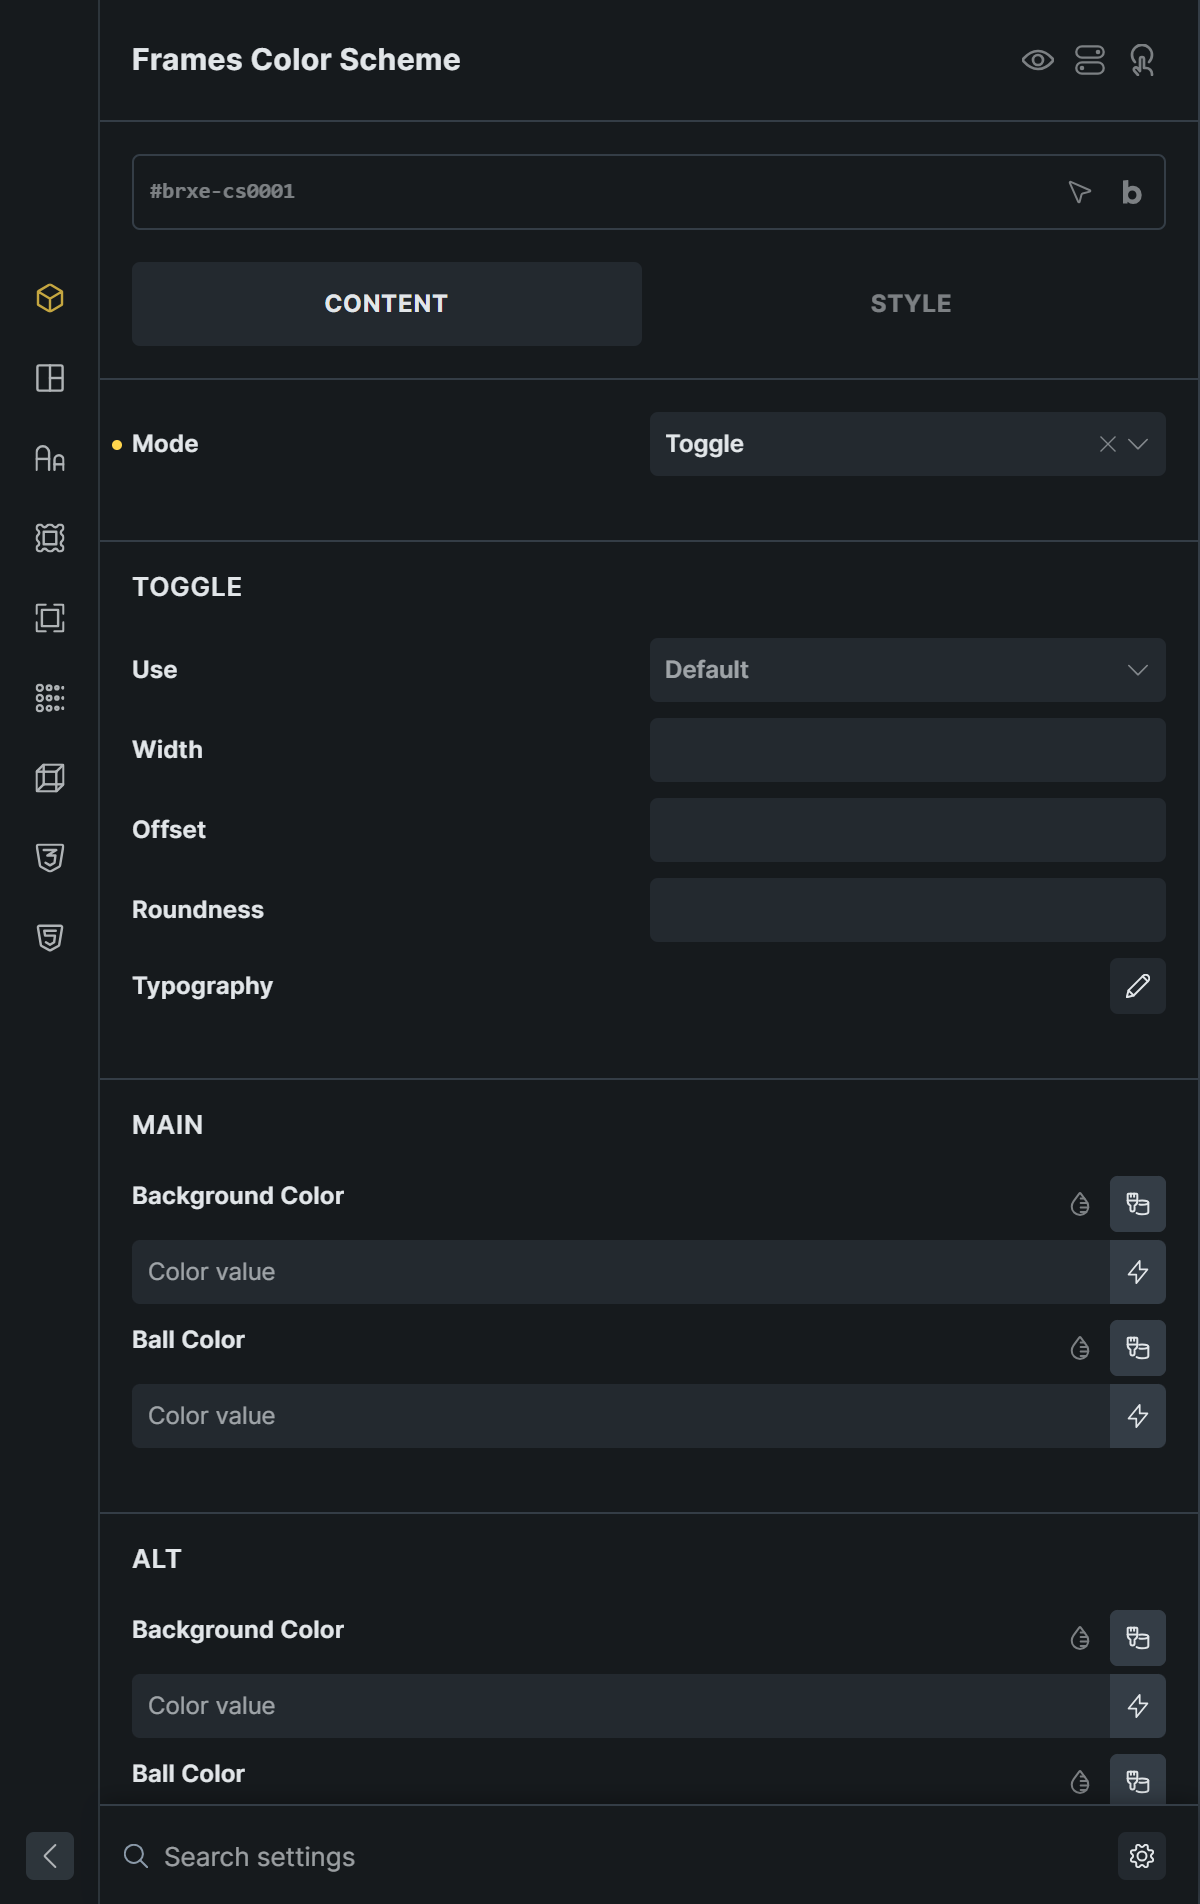Click the Typography label
Screen dimensions: 1200x1904
click(203, 986)
